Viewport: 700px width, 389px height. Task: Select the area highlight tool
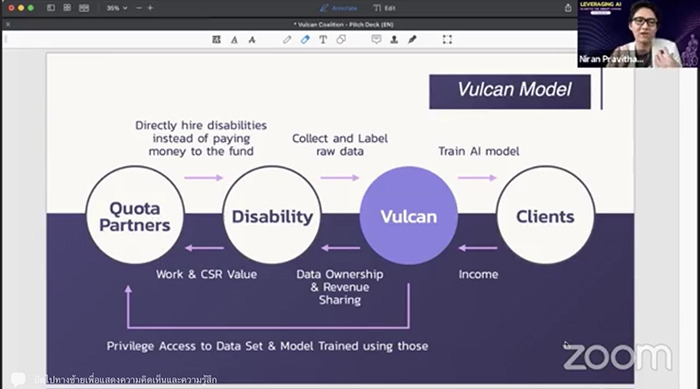(217, 40)
